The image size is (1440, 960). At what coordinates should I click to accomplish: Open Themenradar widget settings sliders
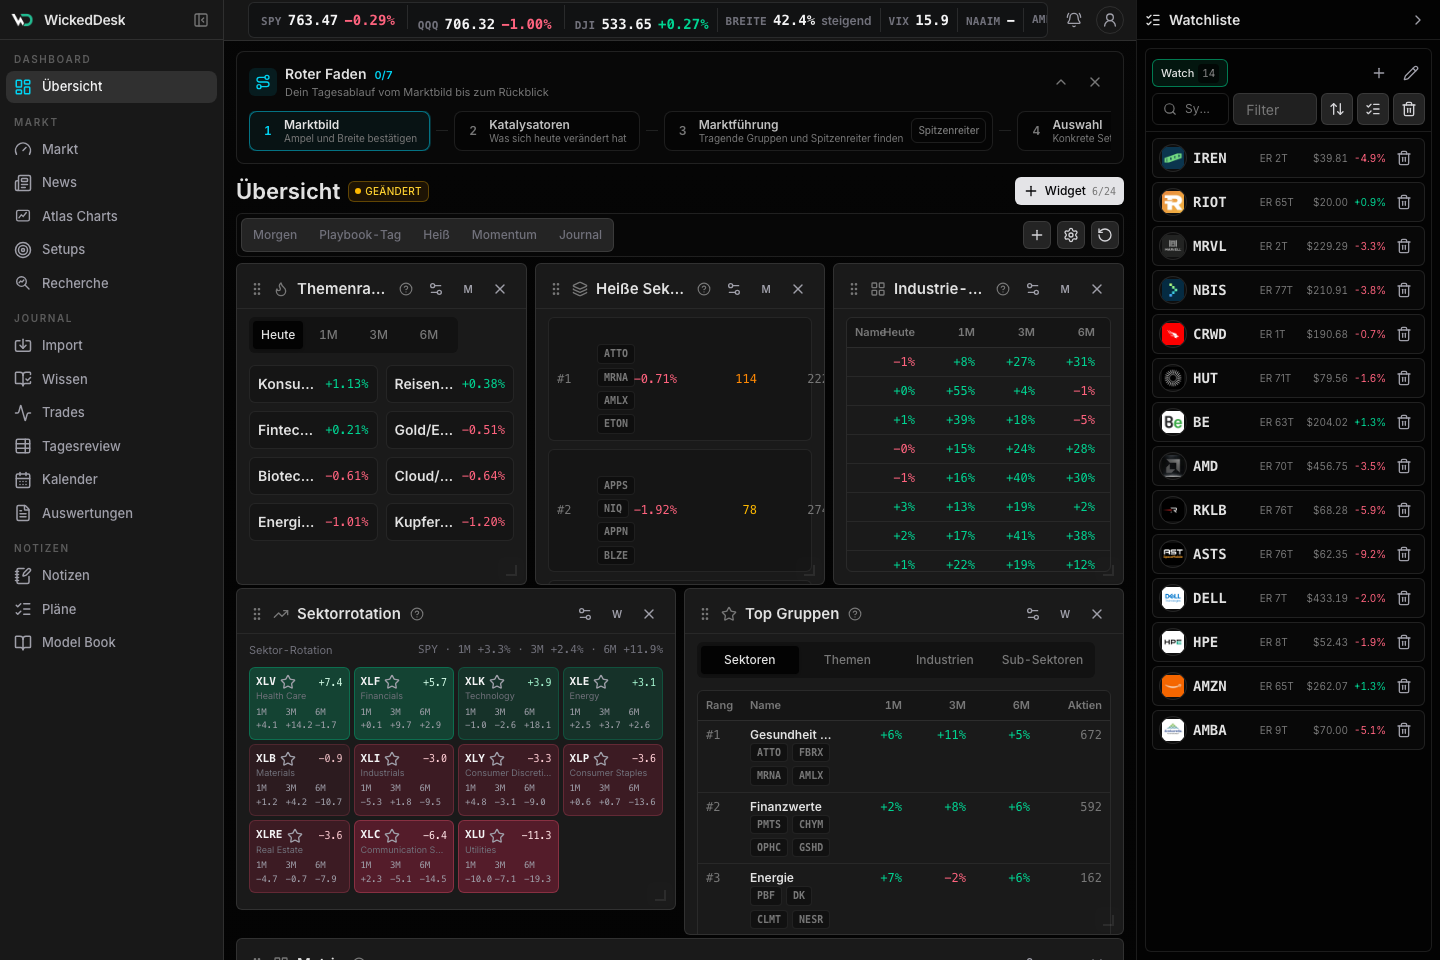[x=436, y=289]
